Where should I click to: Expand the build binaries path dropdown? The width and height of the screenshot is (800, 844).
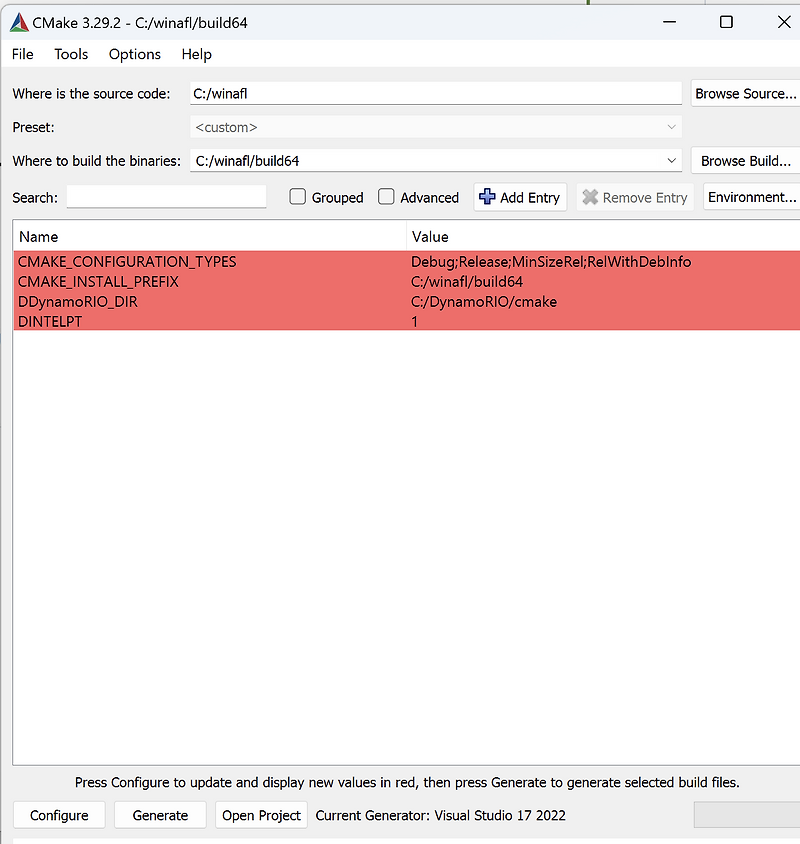point(672,160)
